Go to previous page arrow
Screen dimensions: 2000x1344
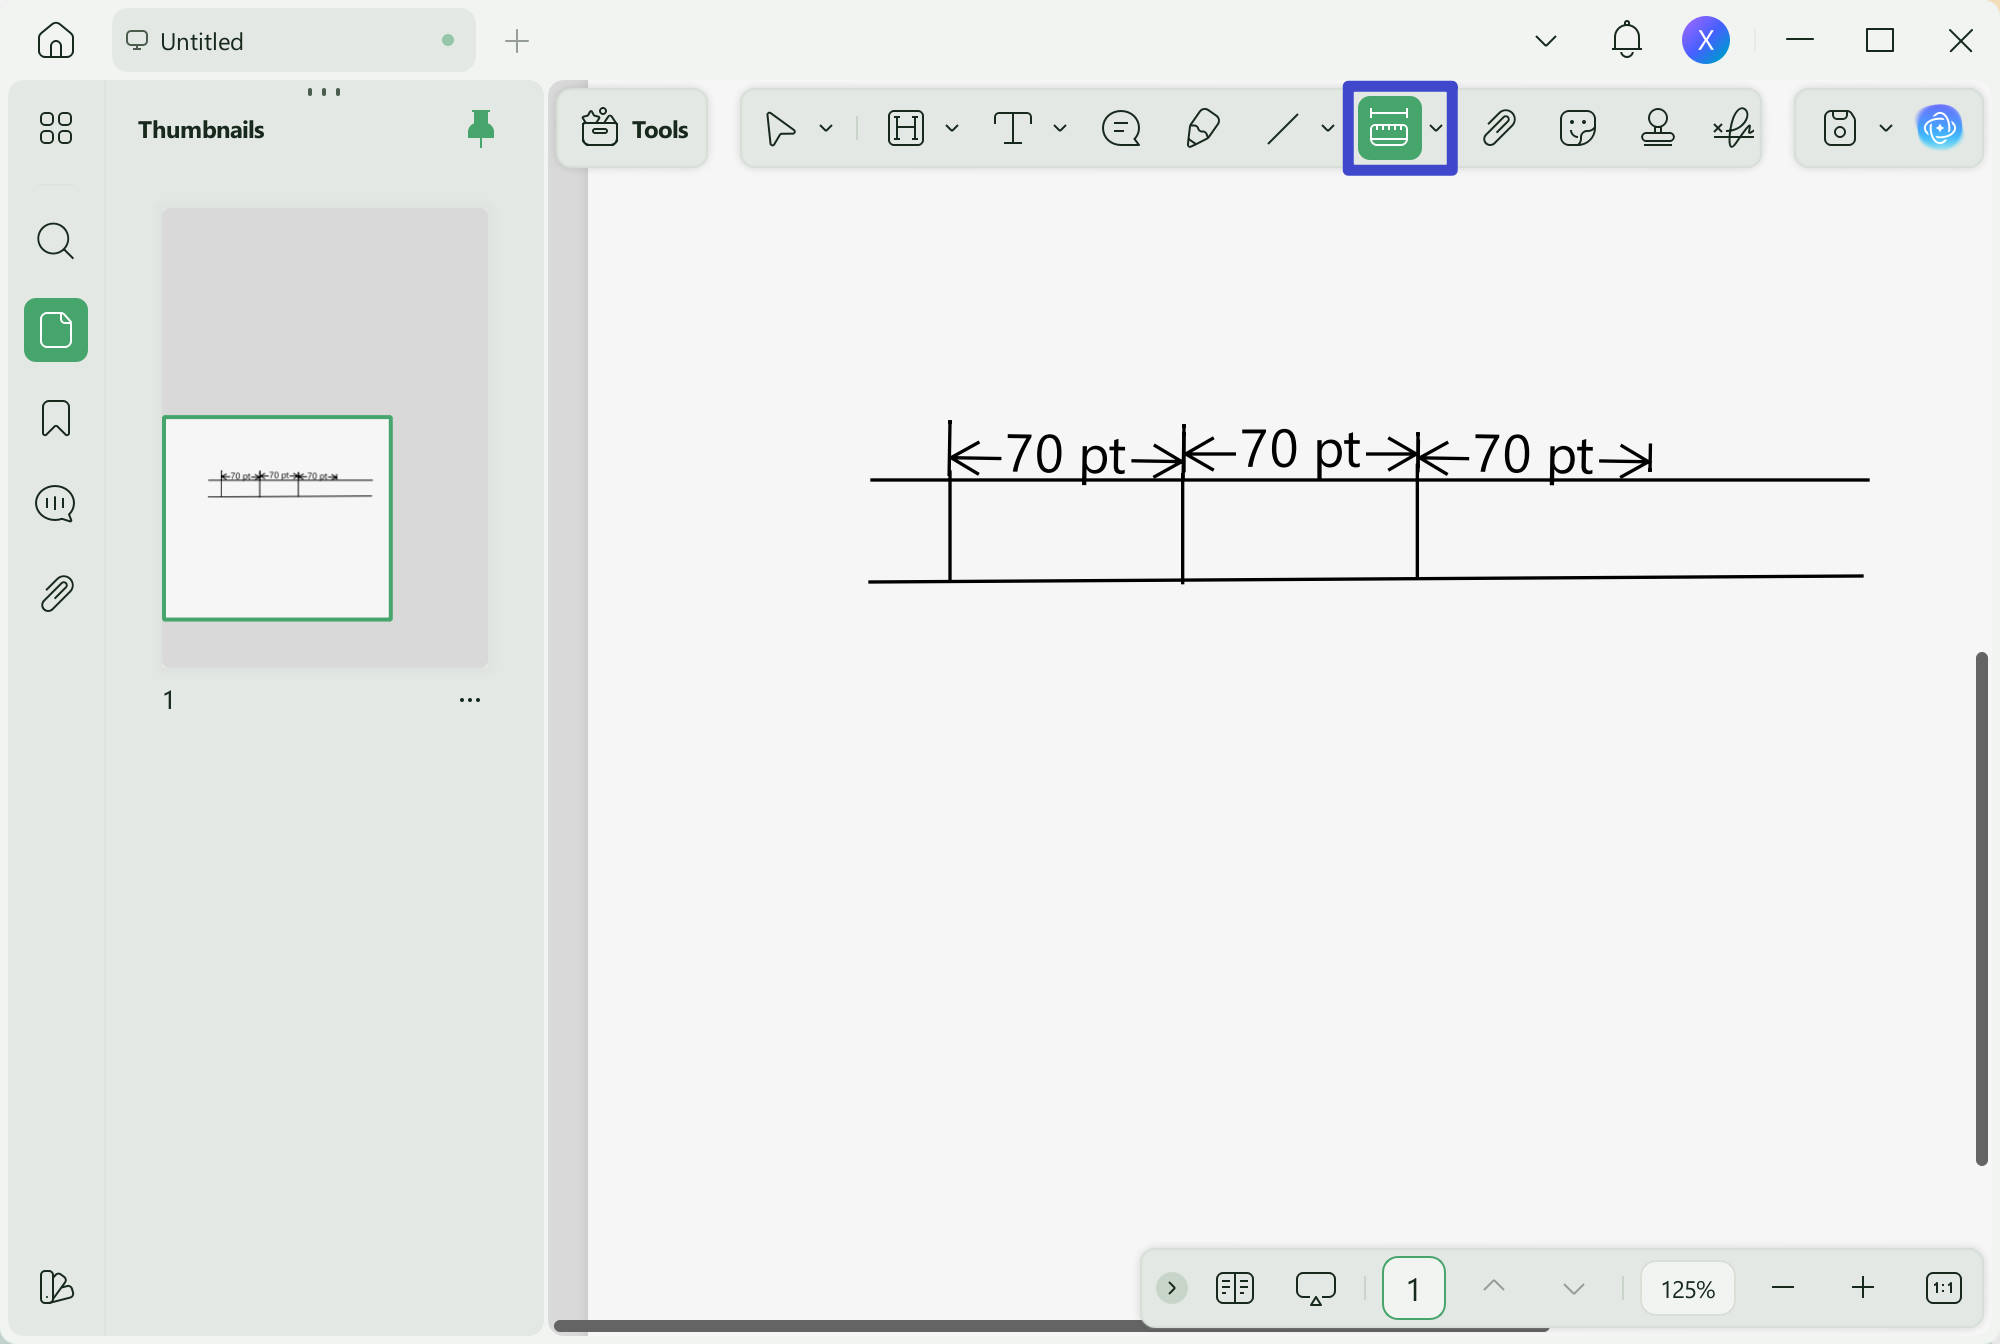(x=1494, y=1287)
